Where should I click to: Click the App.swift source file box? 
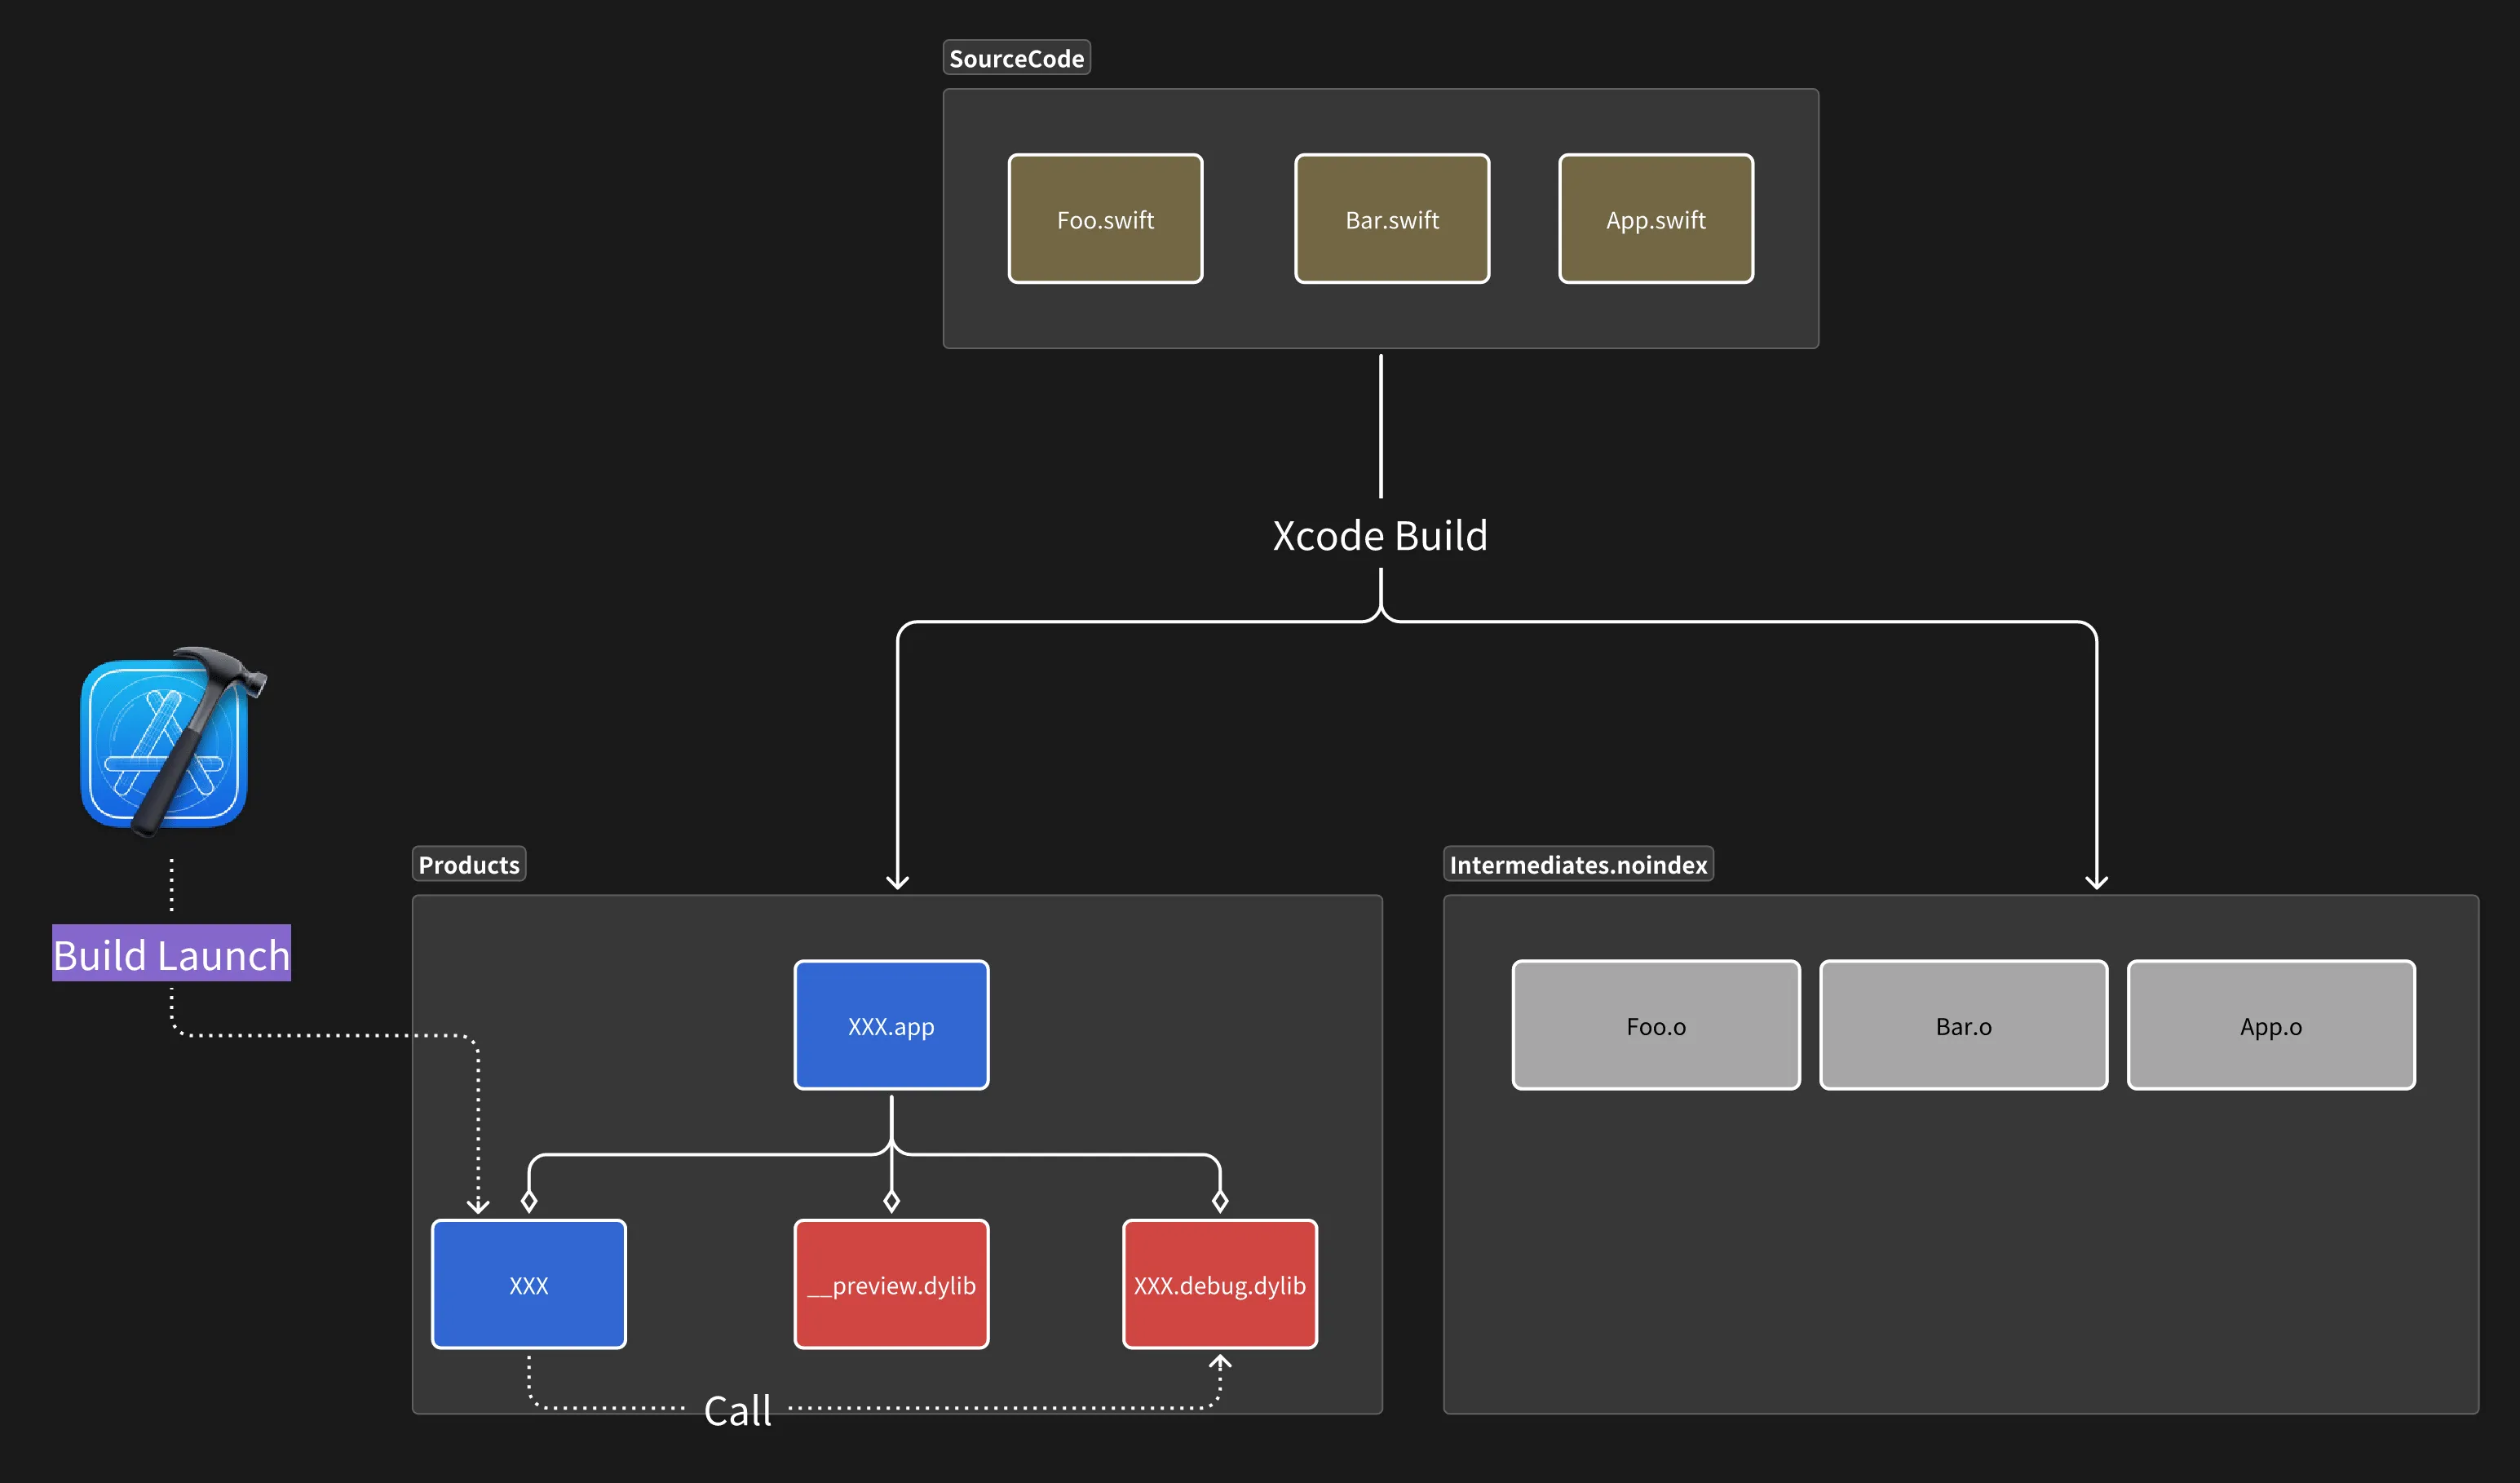click(x=1655, y=219)
